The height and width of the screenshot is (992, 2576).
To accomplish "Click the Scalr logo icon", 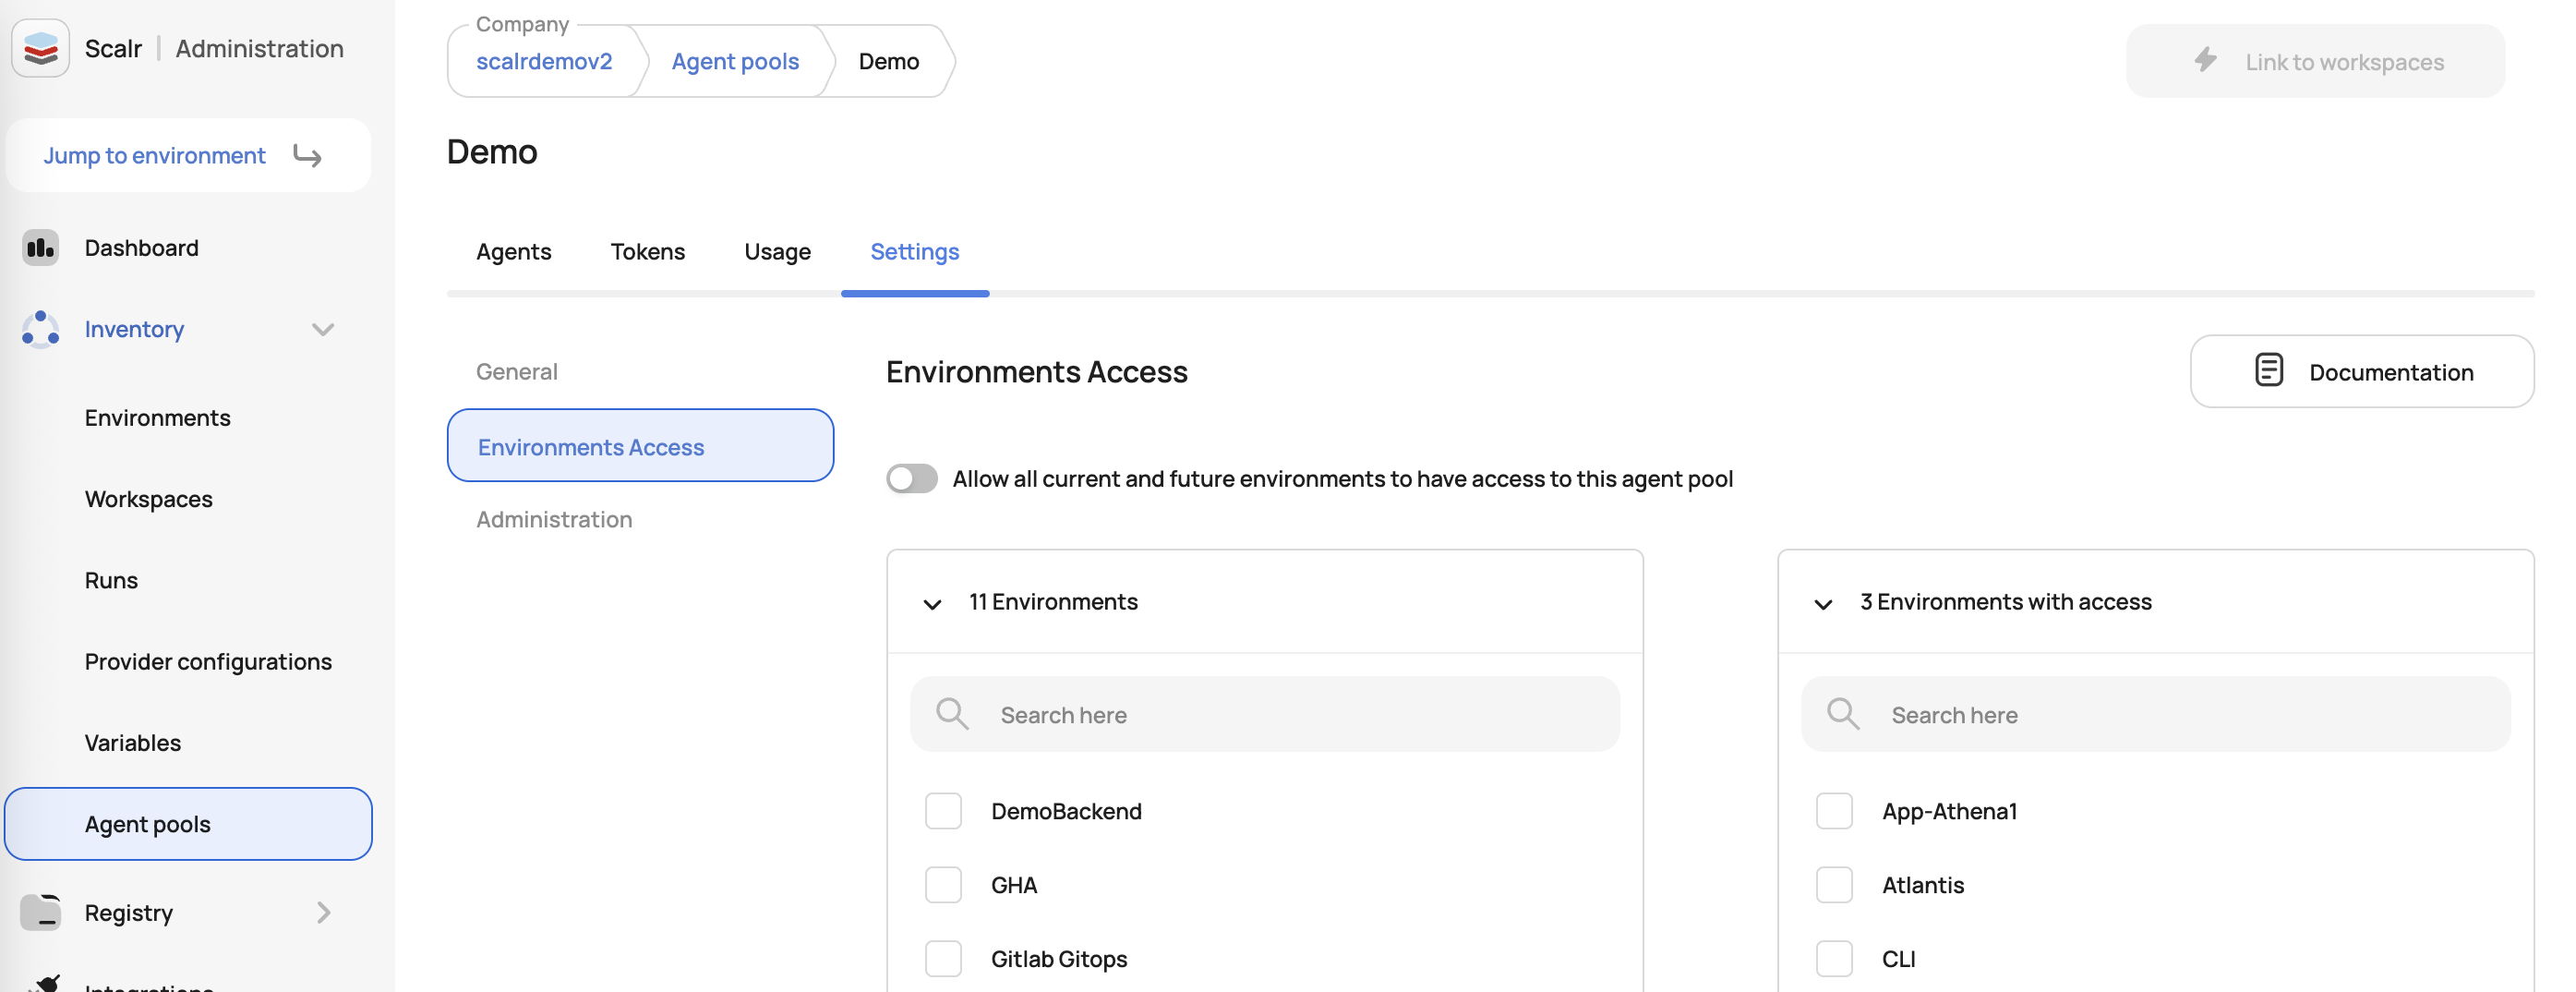I will (x=40, y=48).
